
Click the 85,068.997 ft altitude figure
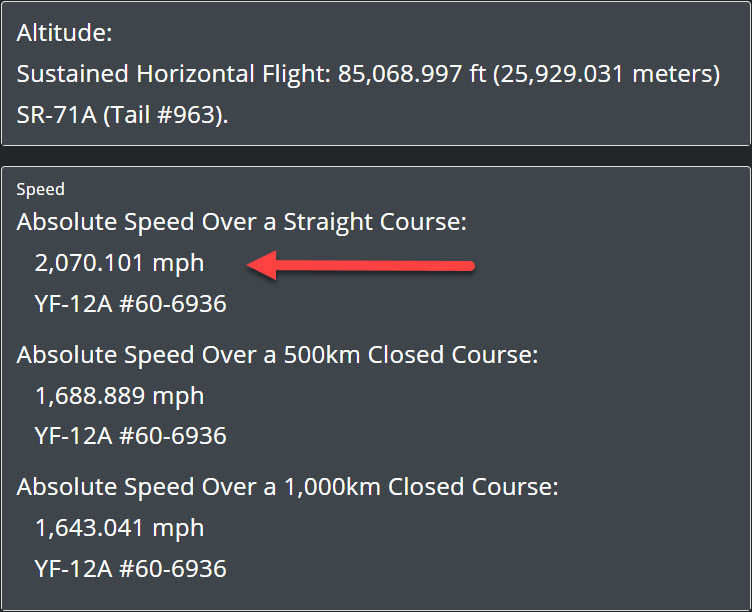(412, 74)
